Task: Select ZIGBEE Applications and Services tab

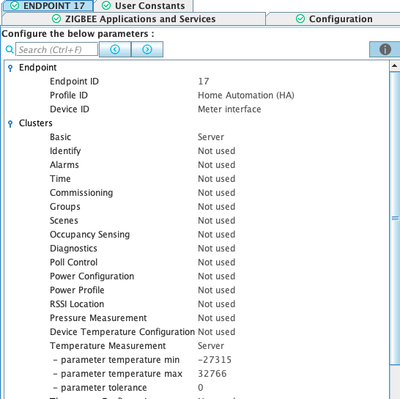Action: click(x=134, y=19)
